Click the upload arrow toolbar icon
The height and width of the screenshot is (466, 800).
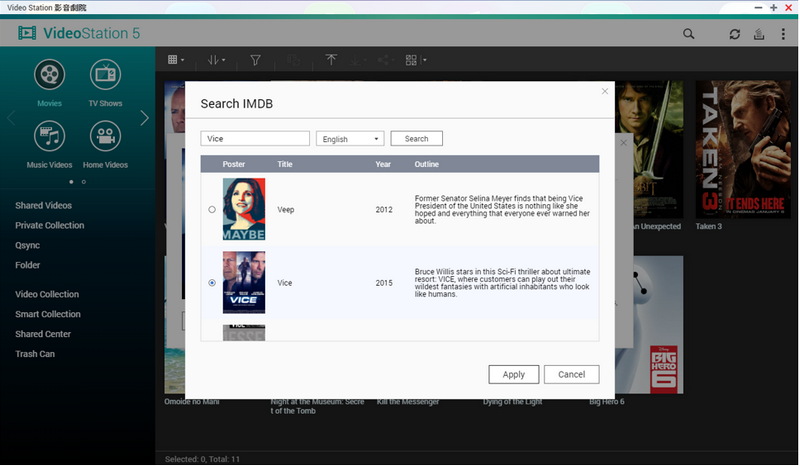[331, 60]
